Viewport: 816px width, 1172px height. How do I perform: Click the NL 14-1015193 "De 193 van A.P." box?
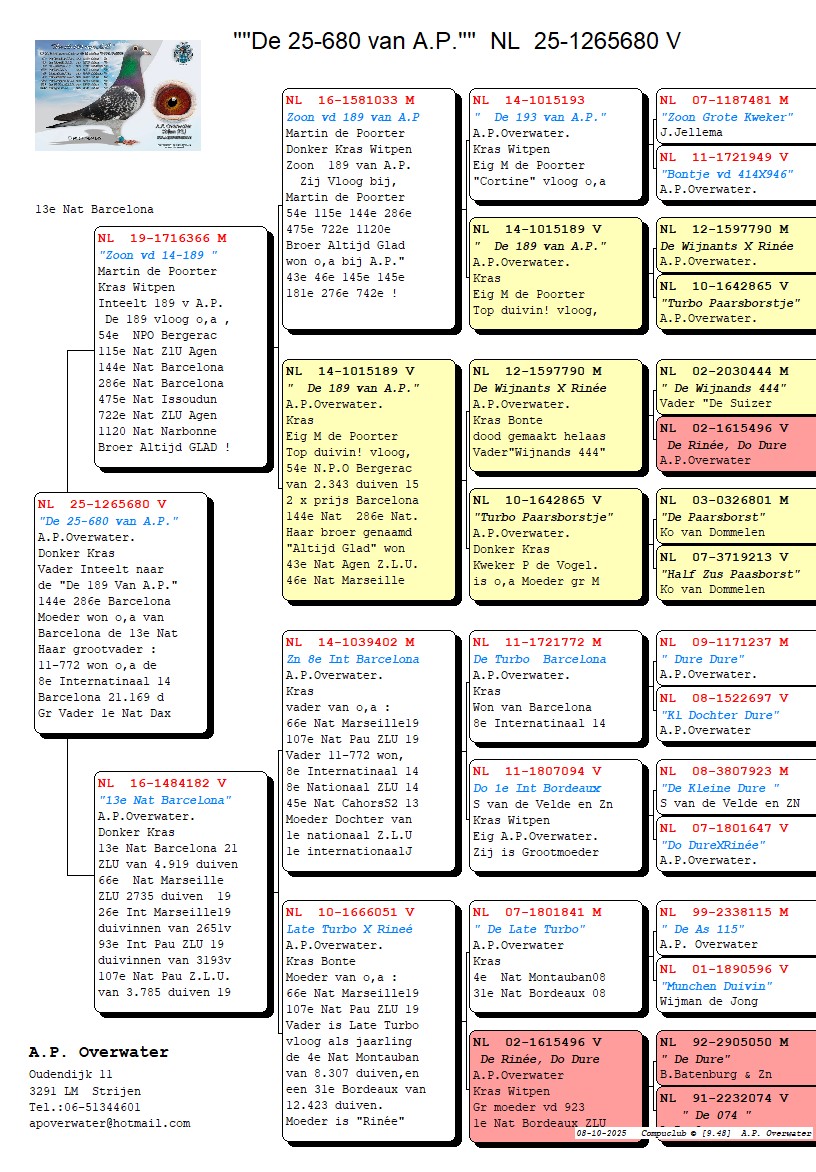click(x=555, y=146)
